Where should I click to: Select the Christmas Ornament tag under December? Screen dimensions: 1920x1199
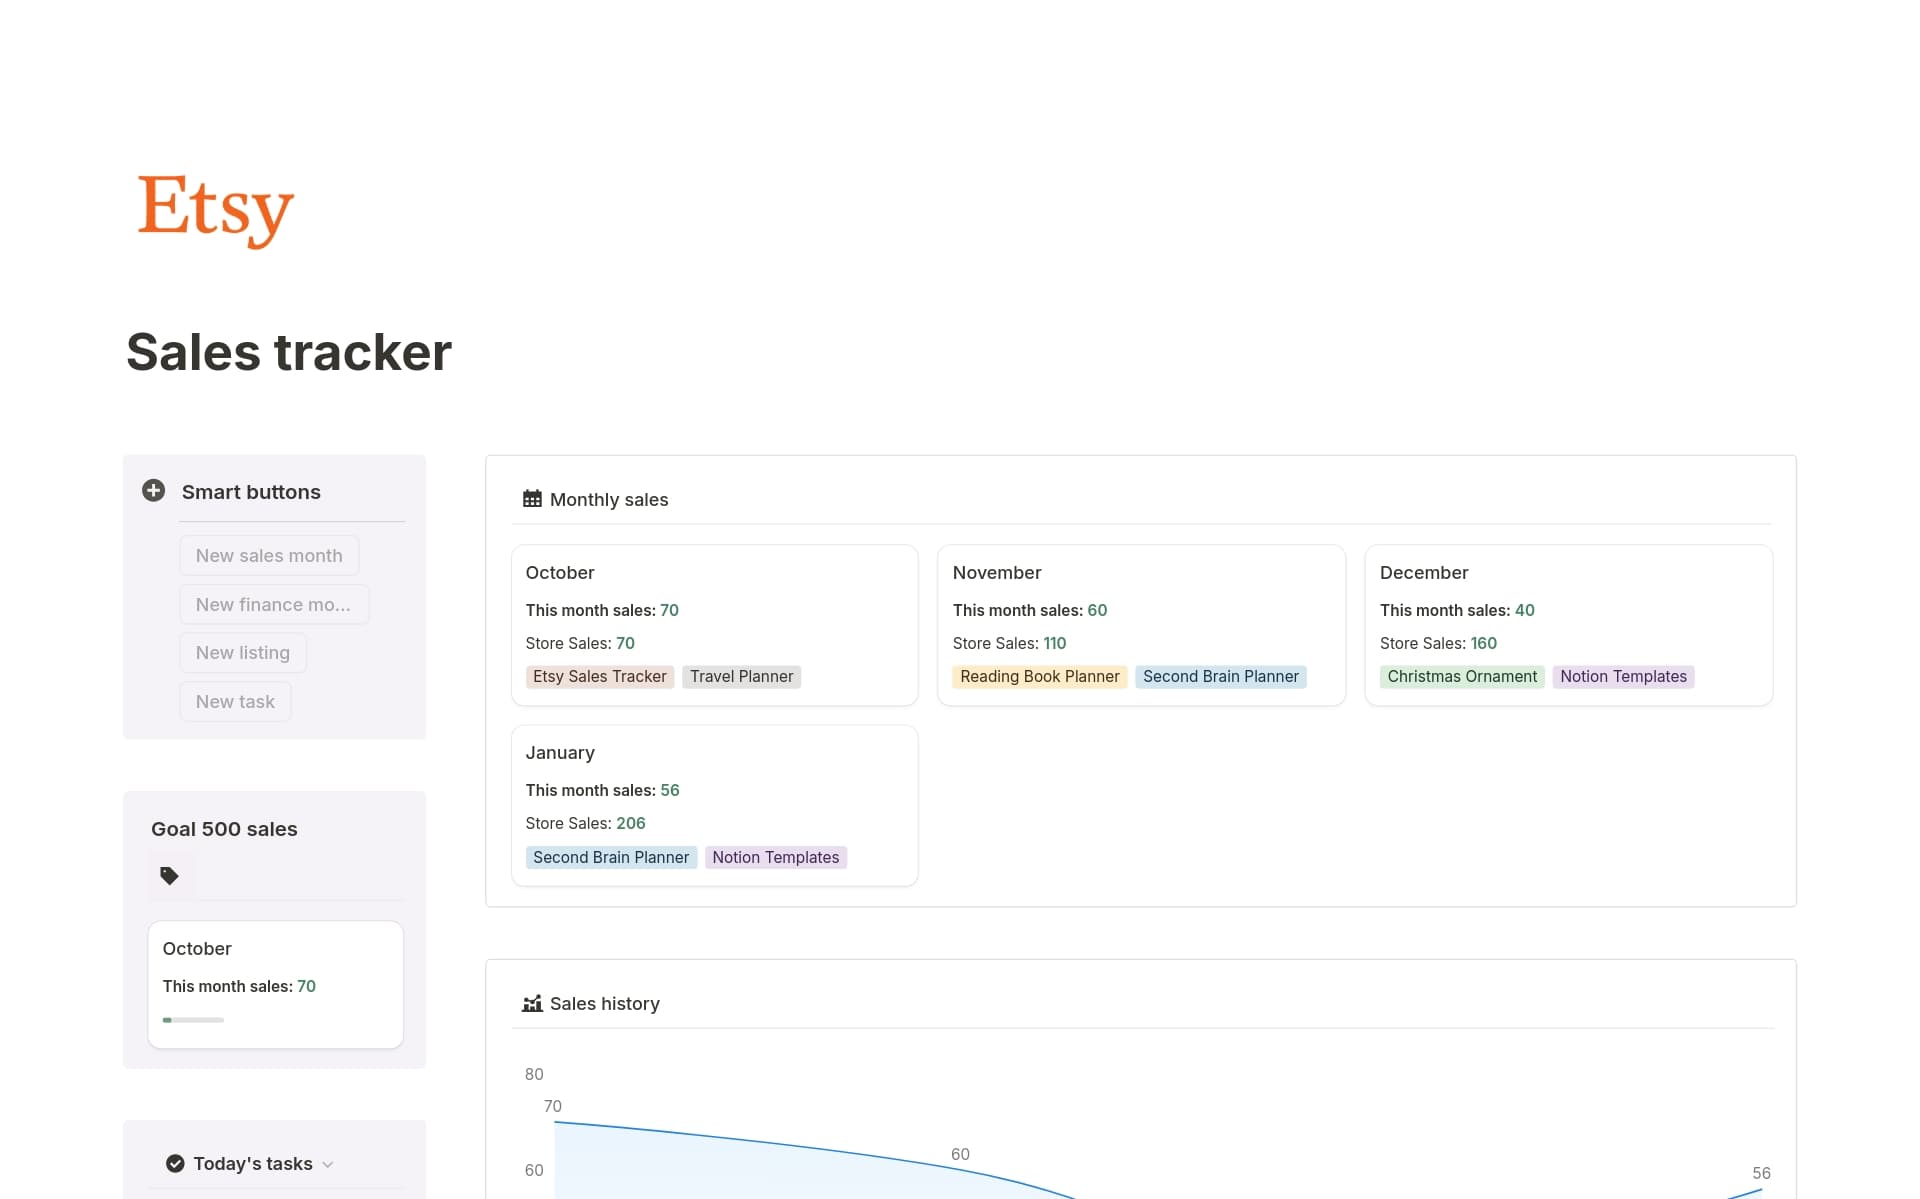tap(1462, 676)
